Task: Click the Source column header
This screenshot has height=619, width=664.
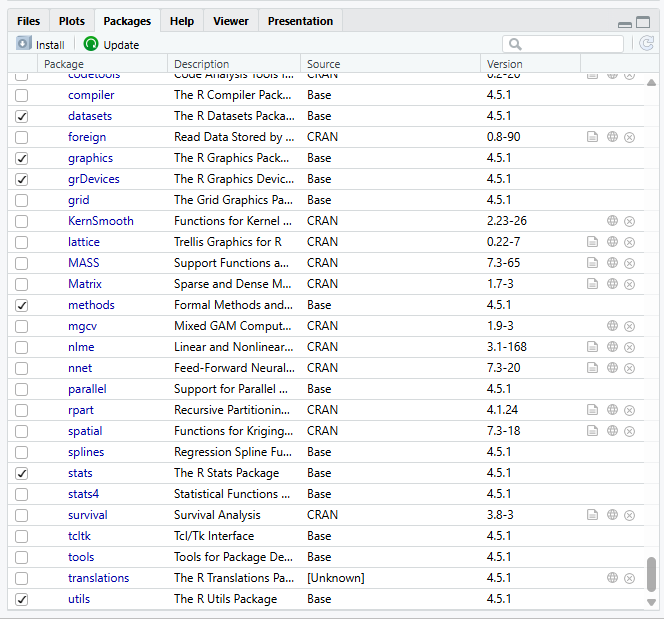Action: click(390, 64)
